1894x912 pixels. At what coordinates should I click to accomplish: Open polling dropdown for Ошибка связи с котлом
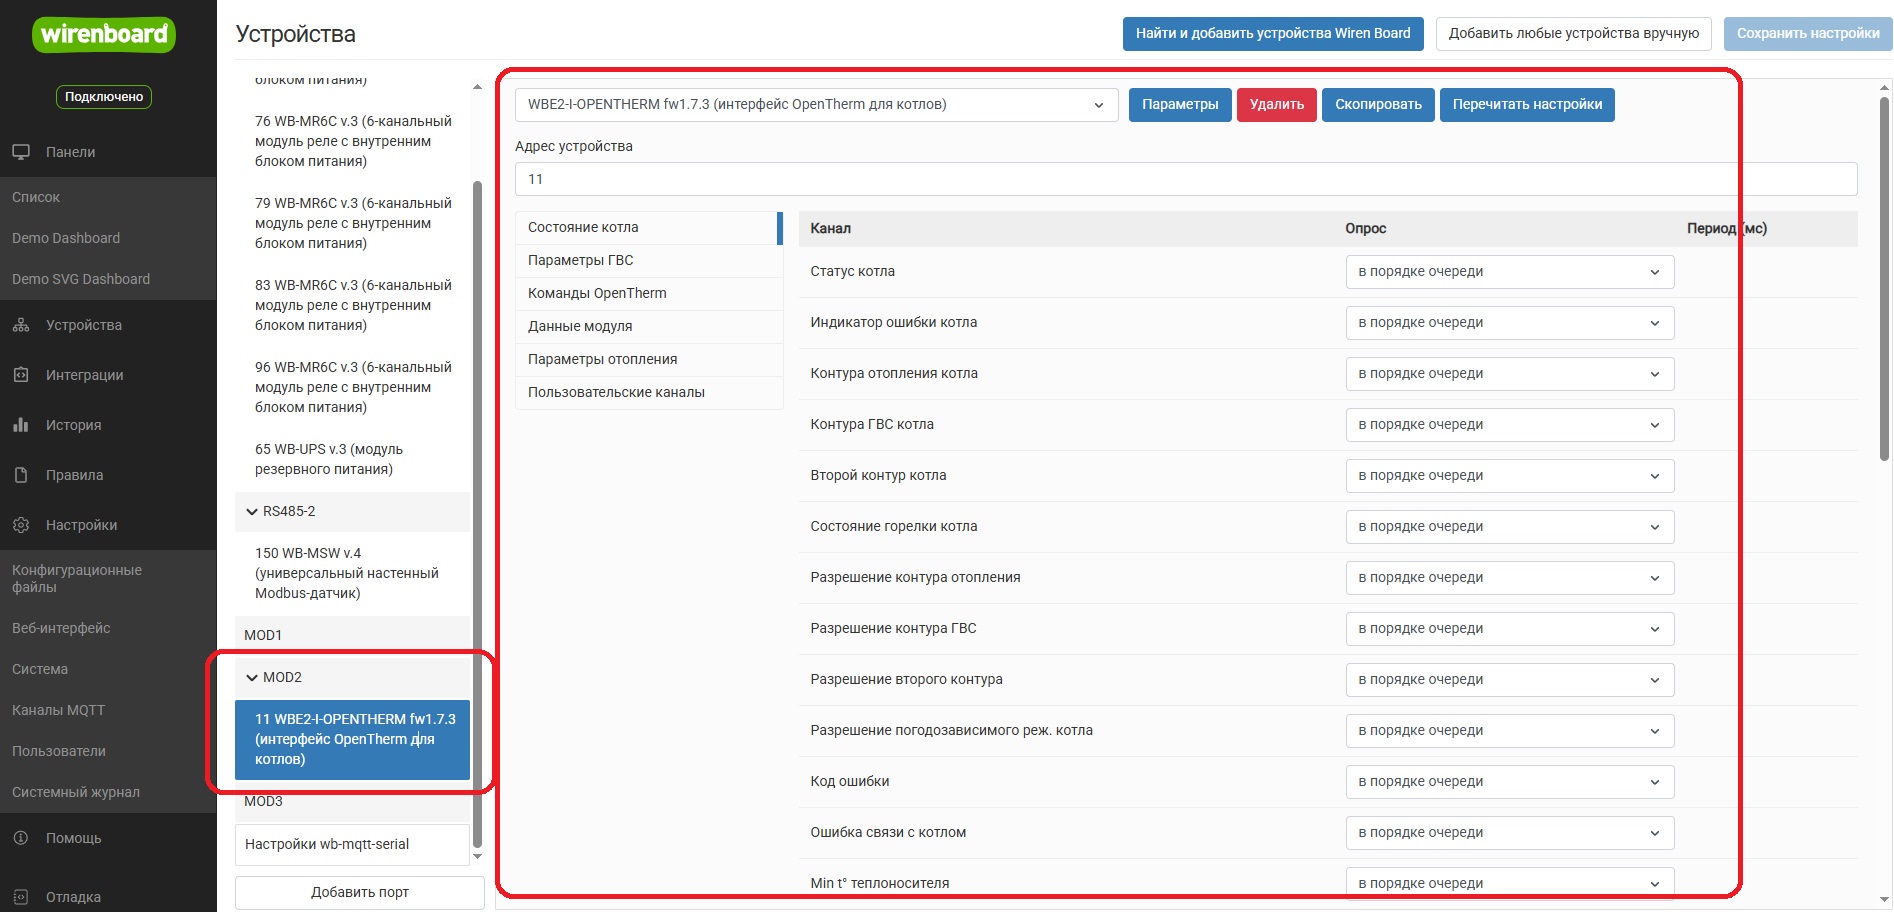point(1510,833)
